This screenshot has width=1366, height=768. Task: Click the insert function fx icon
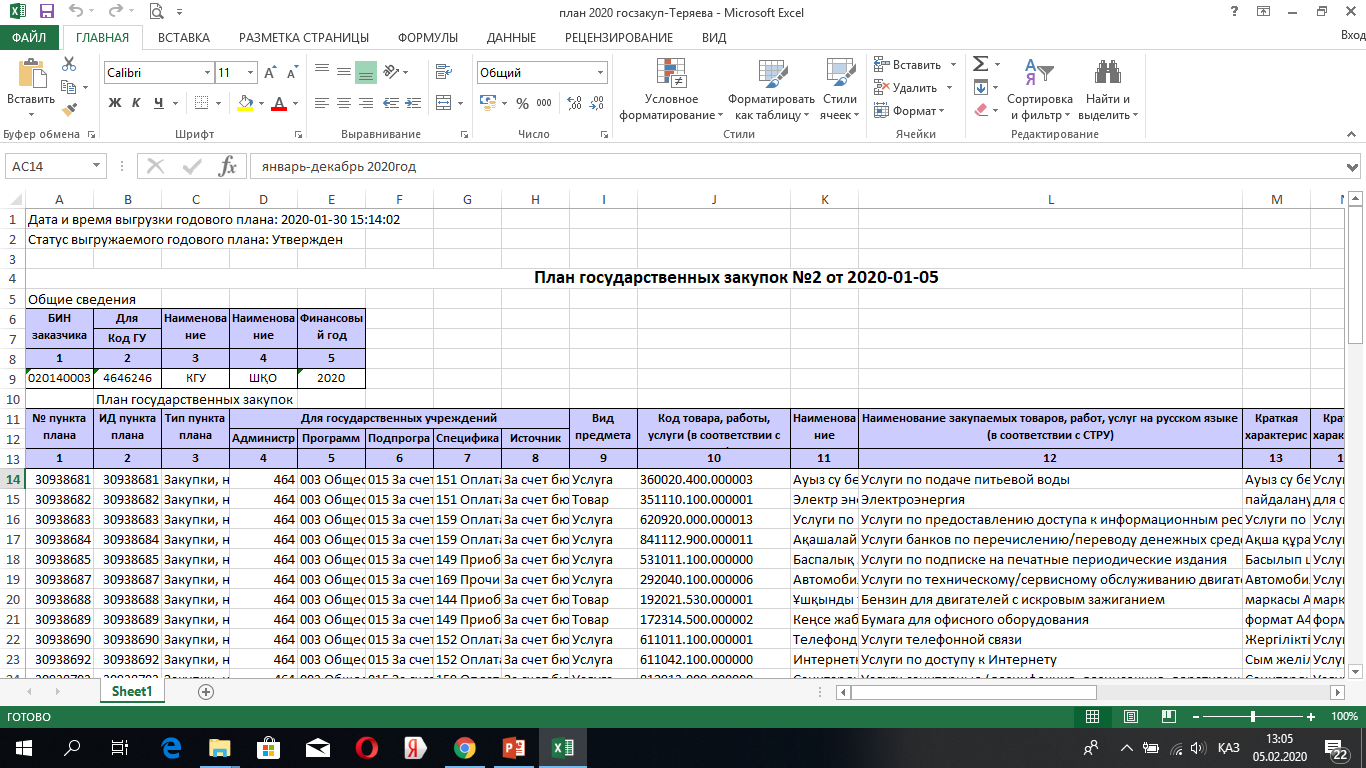click(227, 166)
